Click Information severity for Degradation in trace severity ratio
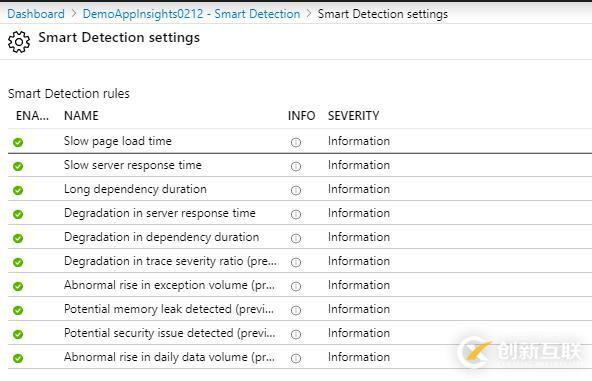The width and height of the screenshot is (592, 381). pyautogui.click(x=359, y=261)
